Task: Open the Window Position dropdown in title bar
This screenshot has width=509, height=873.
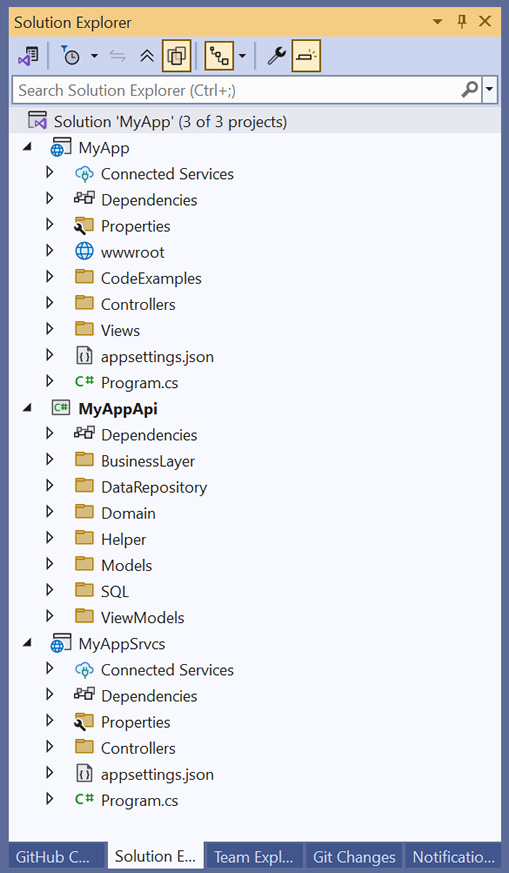Action: [438, 22]
